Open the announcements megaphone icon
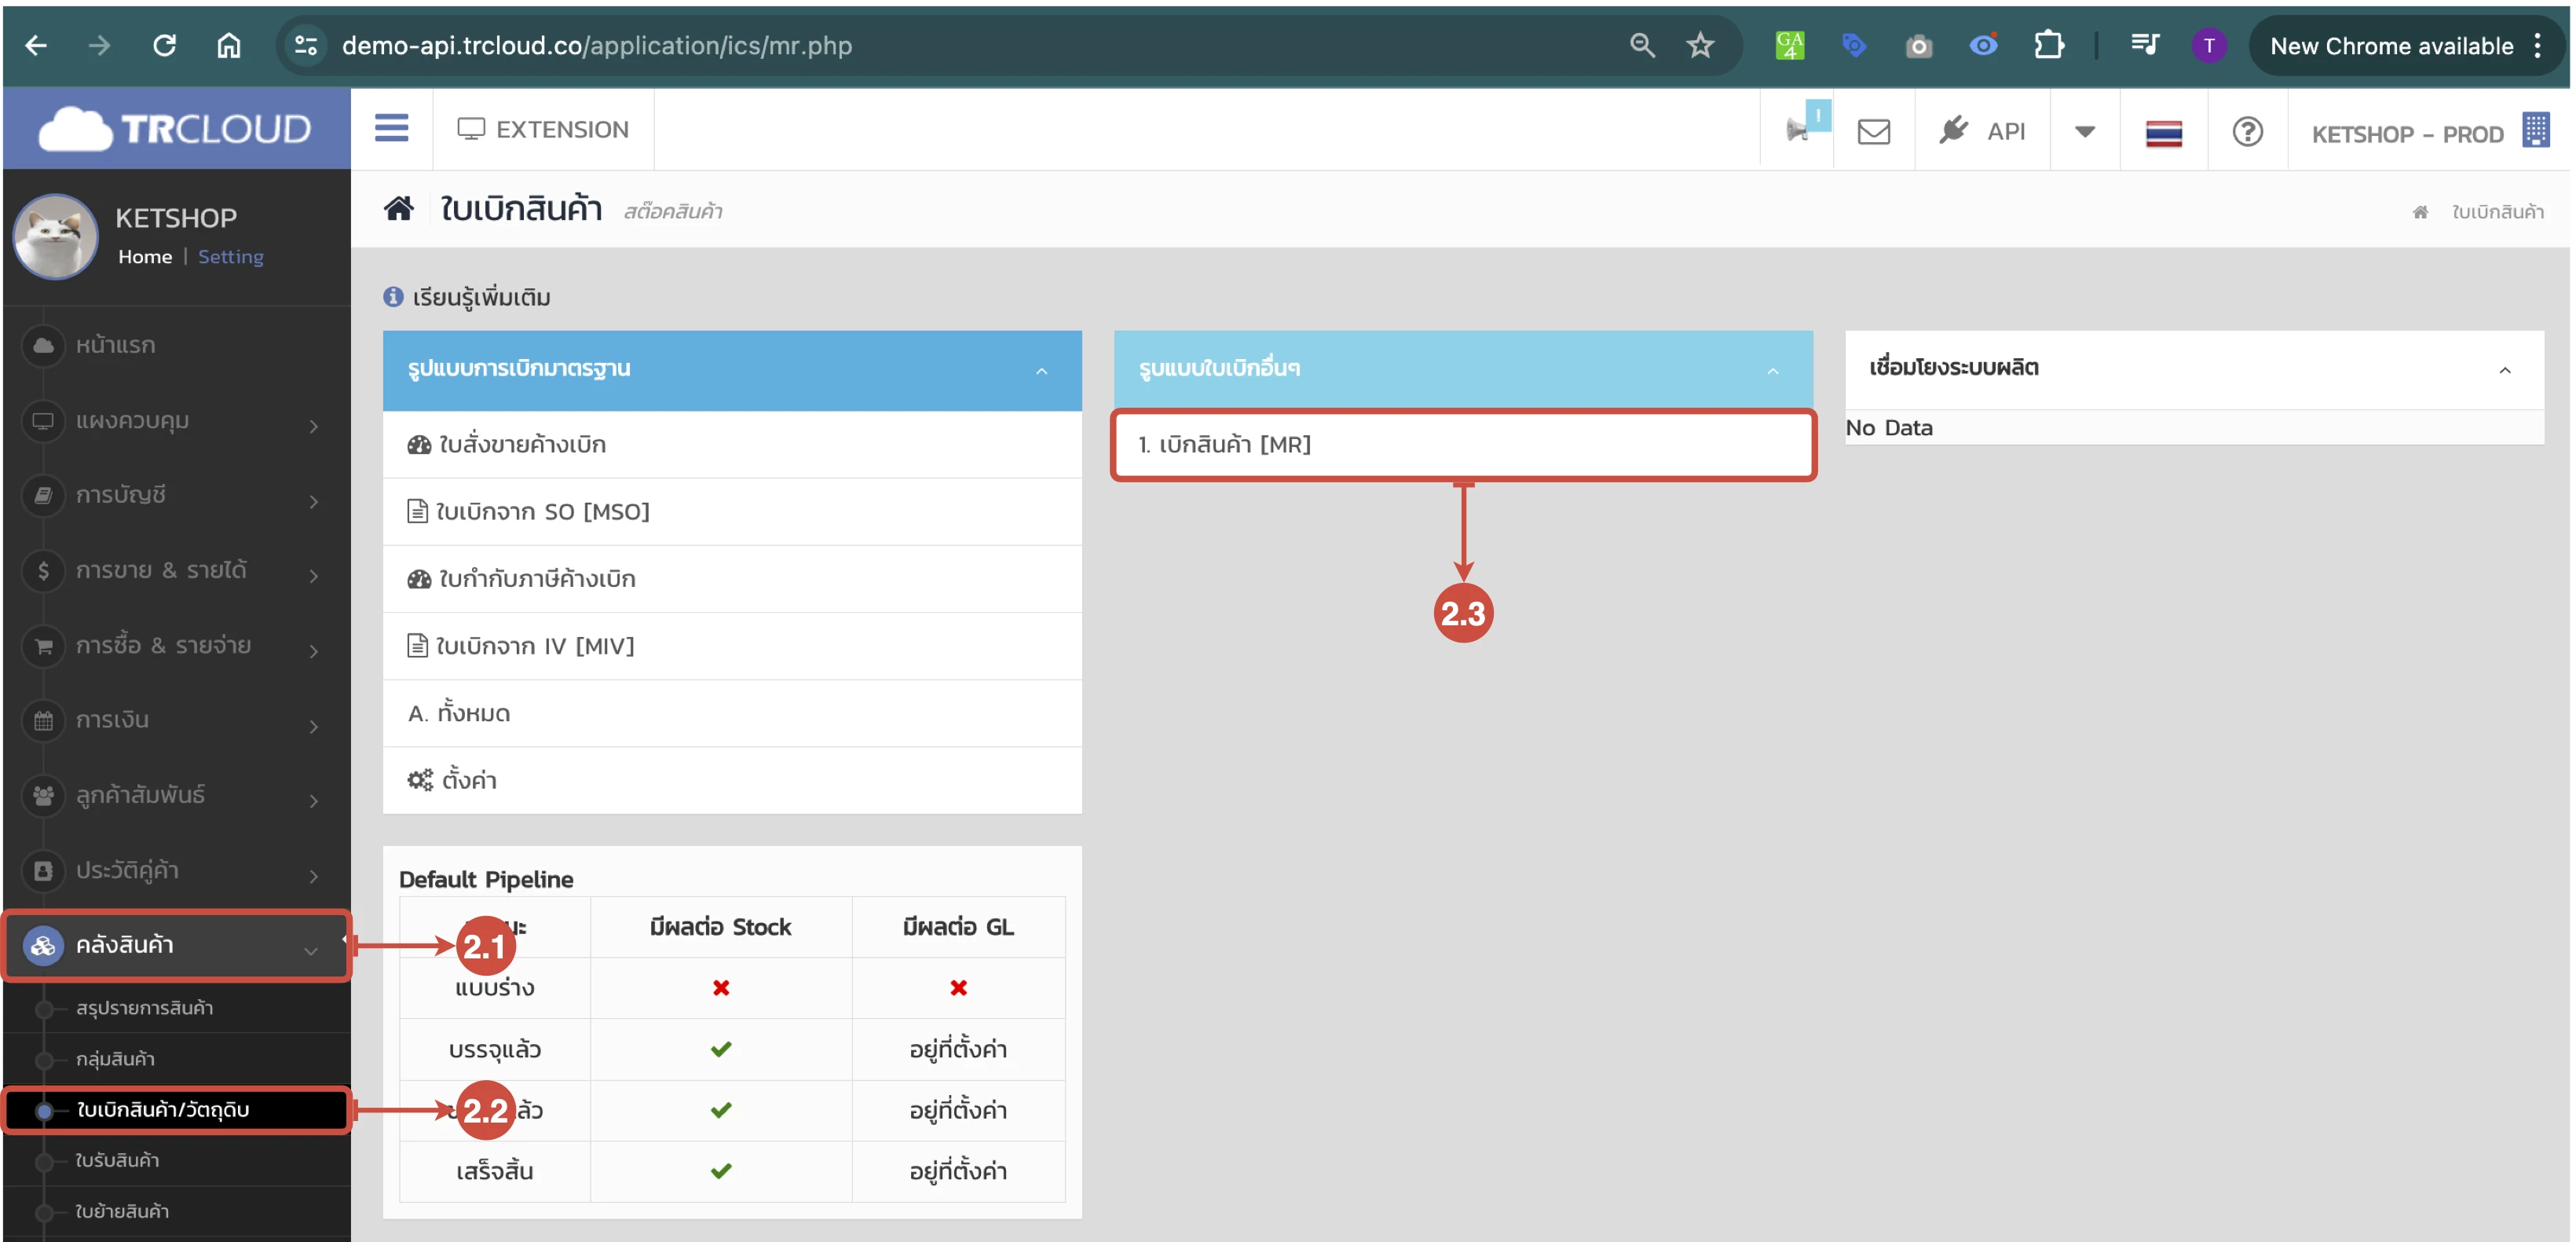The image size is (2576, 1242). [1798, 130]
